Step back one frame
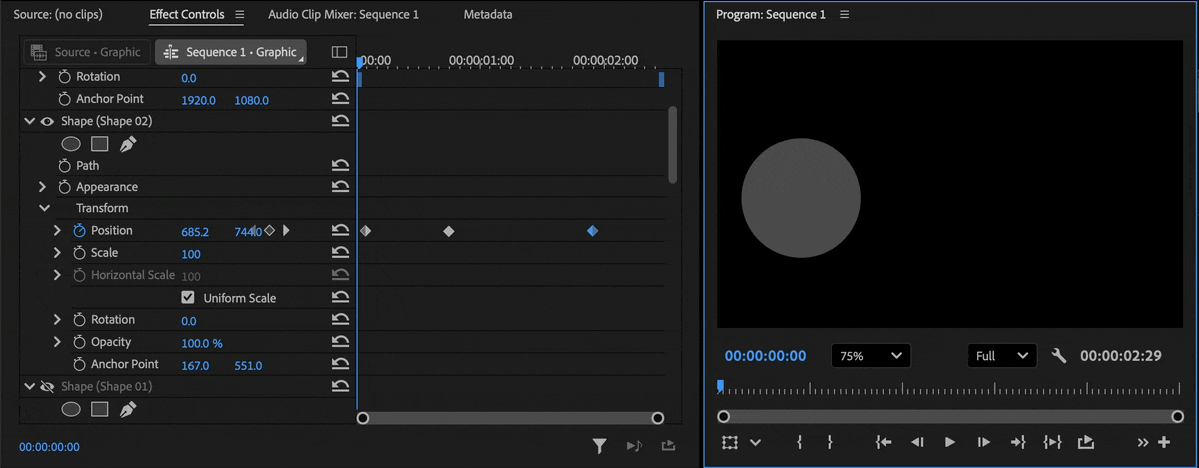Screen dimensions: 1199x468 [918, 442]
